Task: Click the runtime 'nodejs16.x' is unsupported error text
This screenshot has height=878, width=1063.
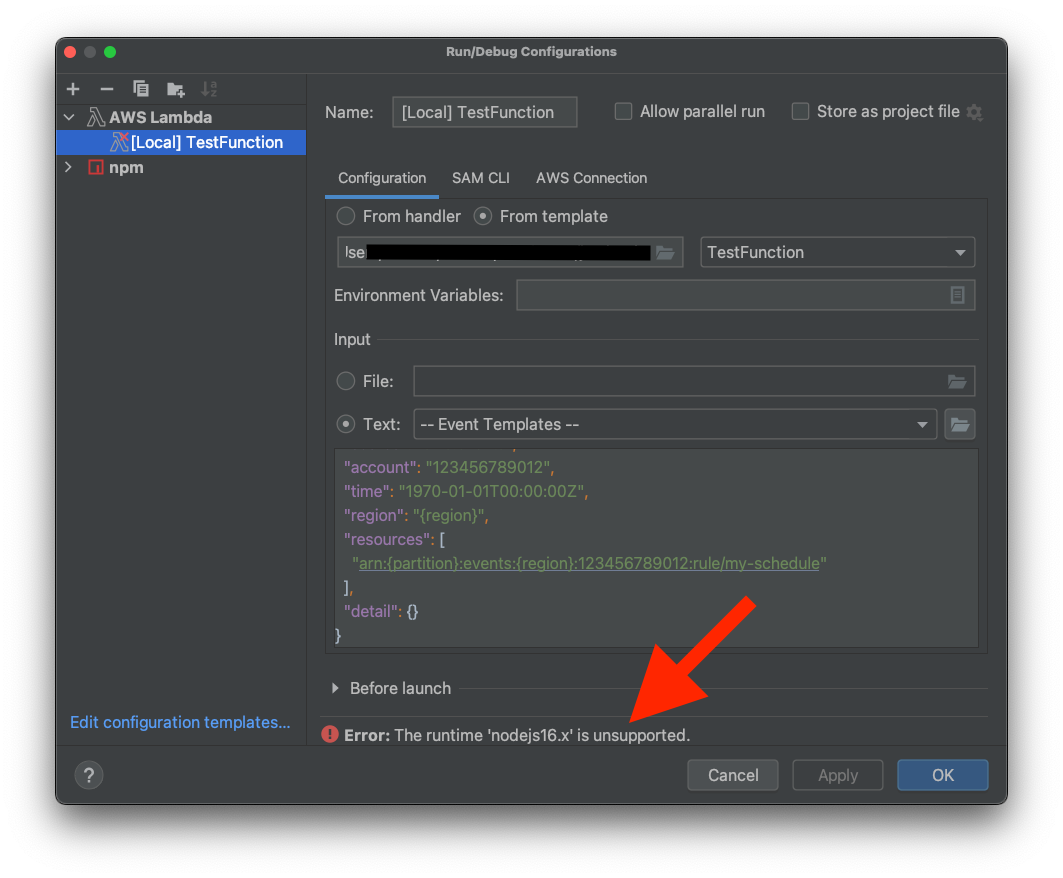Action: [x=542, y=735]
